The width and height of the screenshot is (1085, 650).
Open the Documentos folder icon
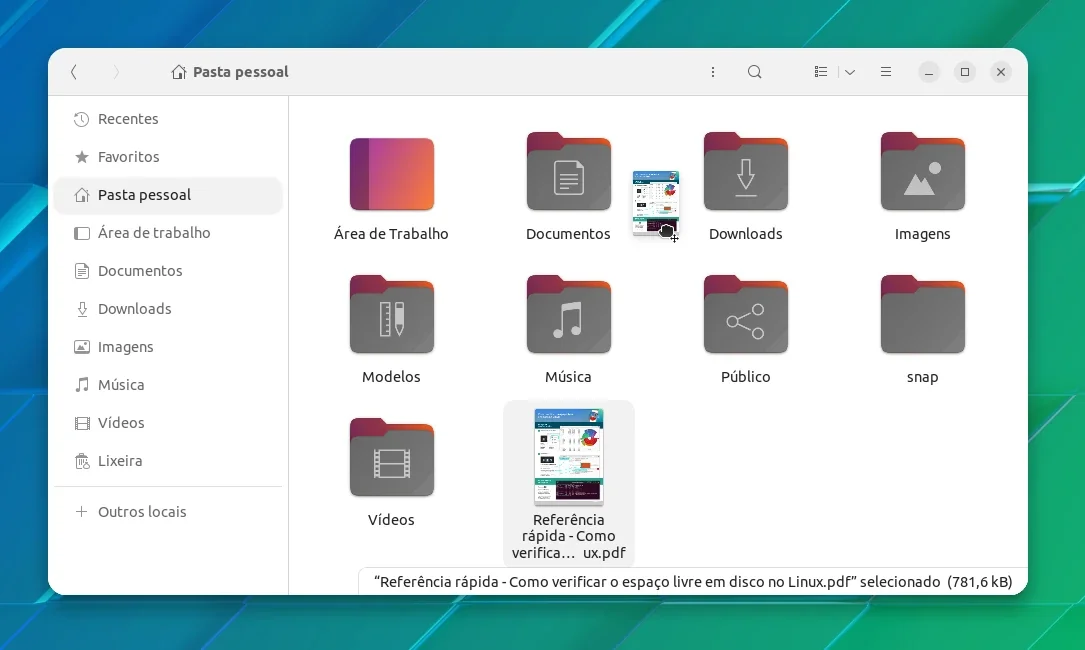coord(568,172)
